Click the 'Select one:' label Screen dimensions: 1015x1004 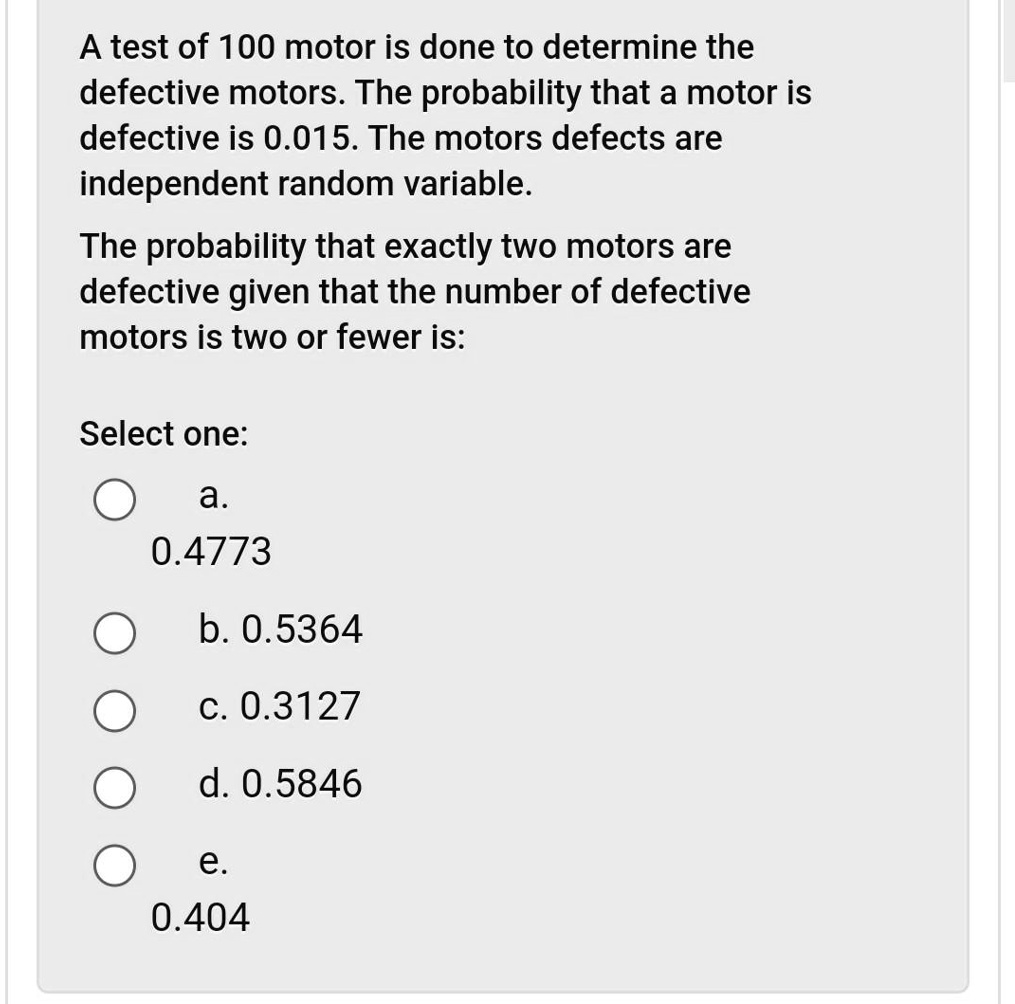(x=163, y=434)
